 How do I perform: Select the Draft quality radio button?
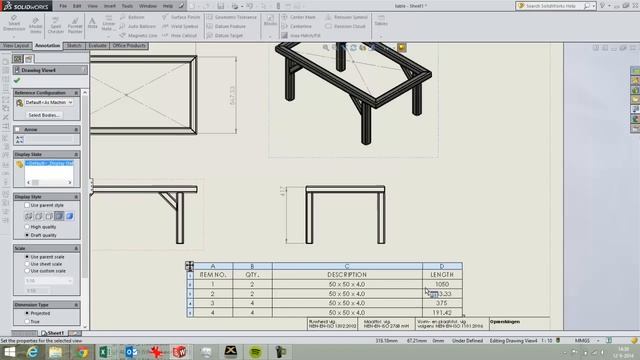[27, 235]
